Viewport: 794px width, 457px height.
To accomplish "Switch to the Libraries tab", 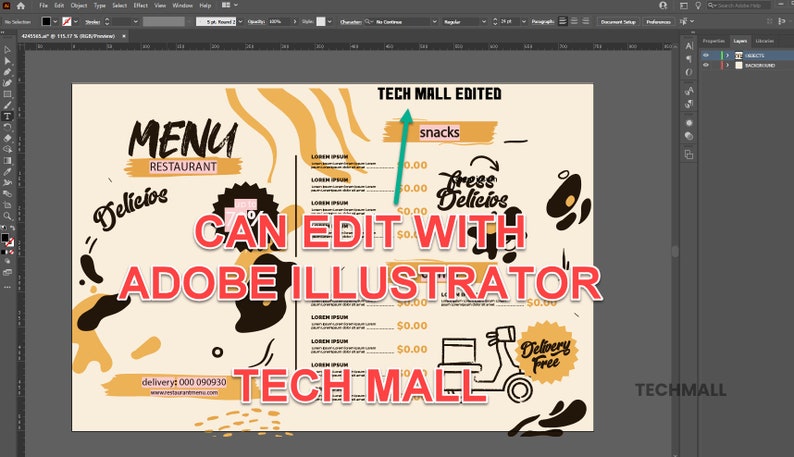I will point(764,41).
